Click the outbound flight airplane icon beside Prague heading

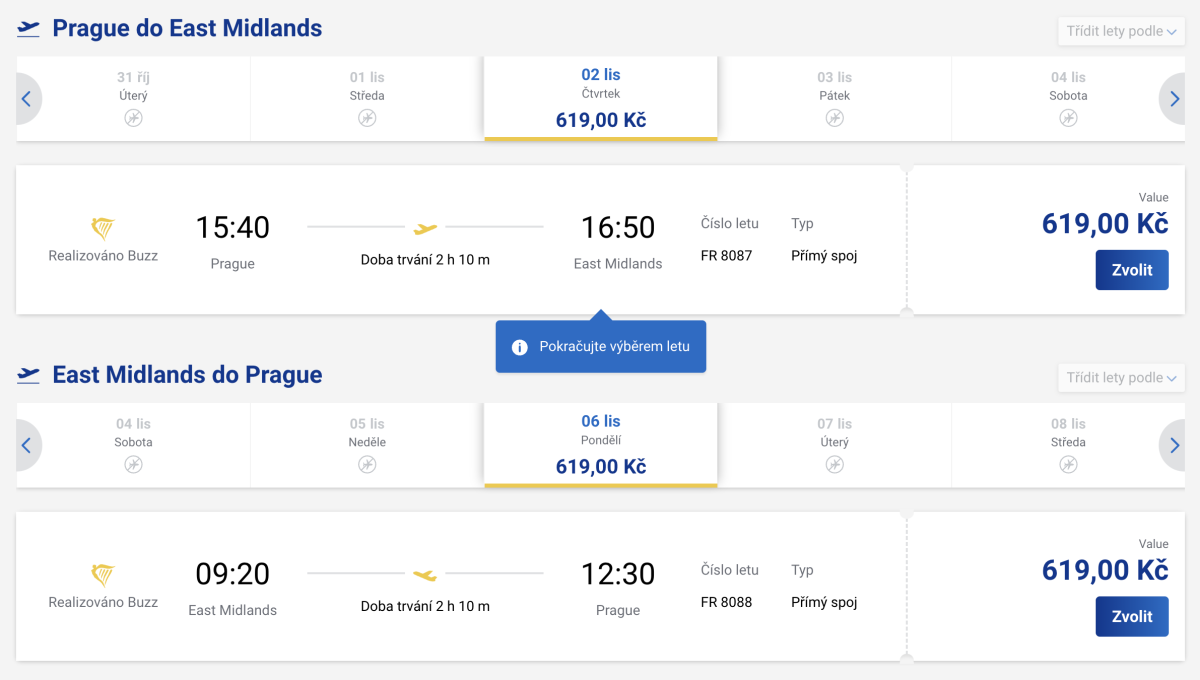[29, 29]
